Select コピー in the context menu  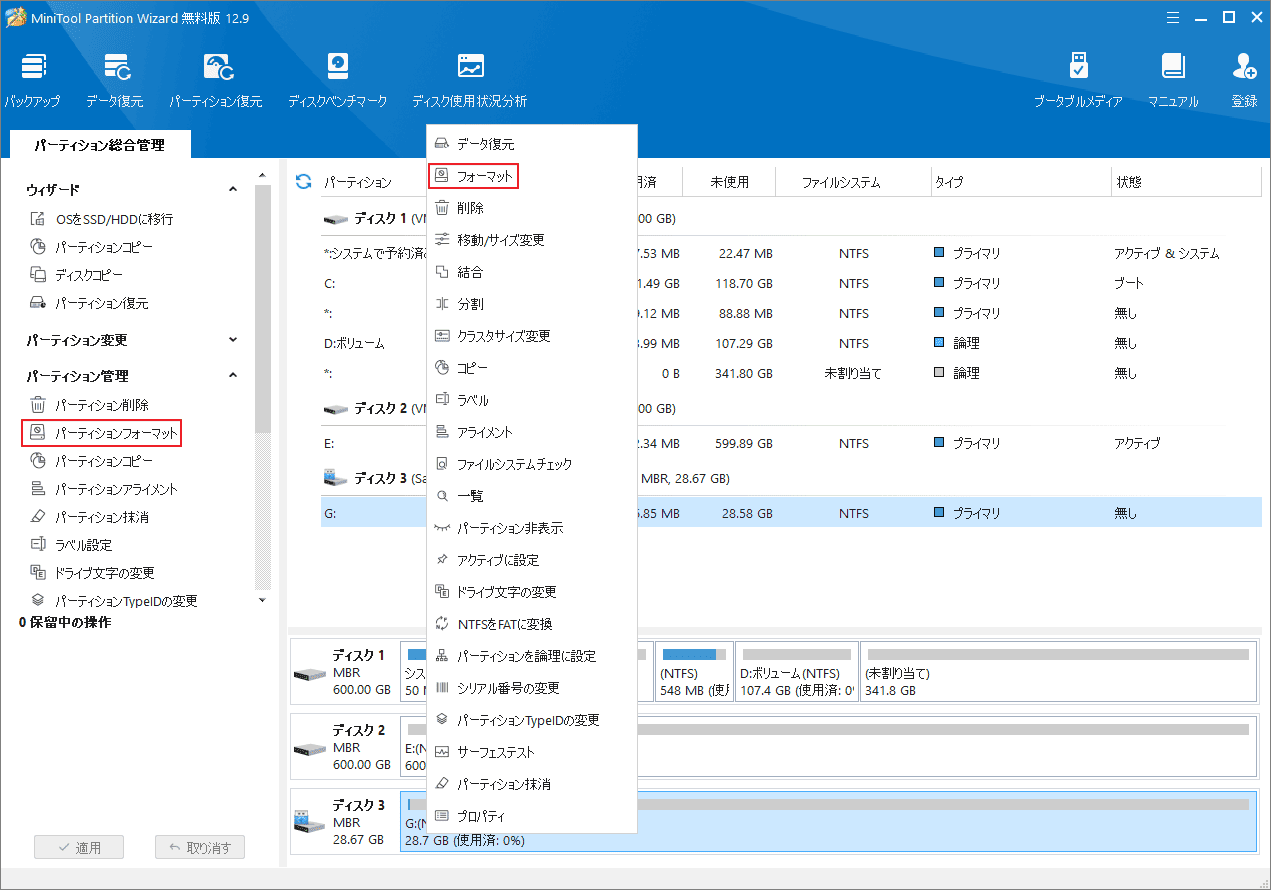tap(532, 368)
